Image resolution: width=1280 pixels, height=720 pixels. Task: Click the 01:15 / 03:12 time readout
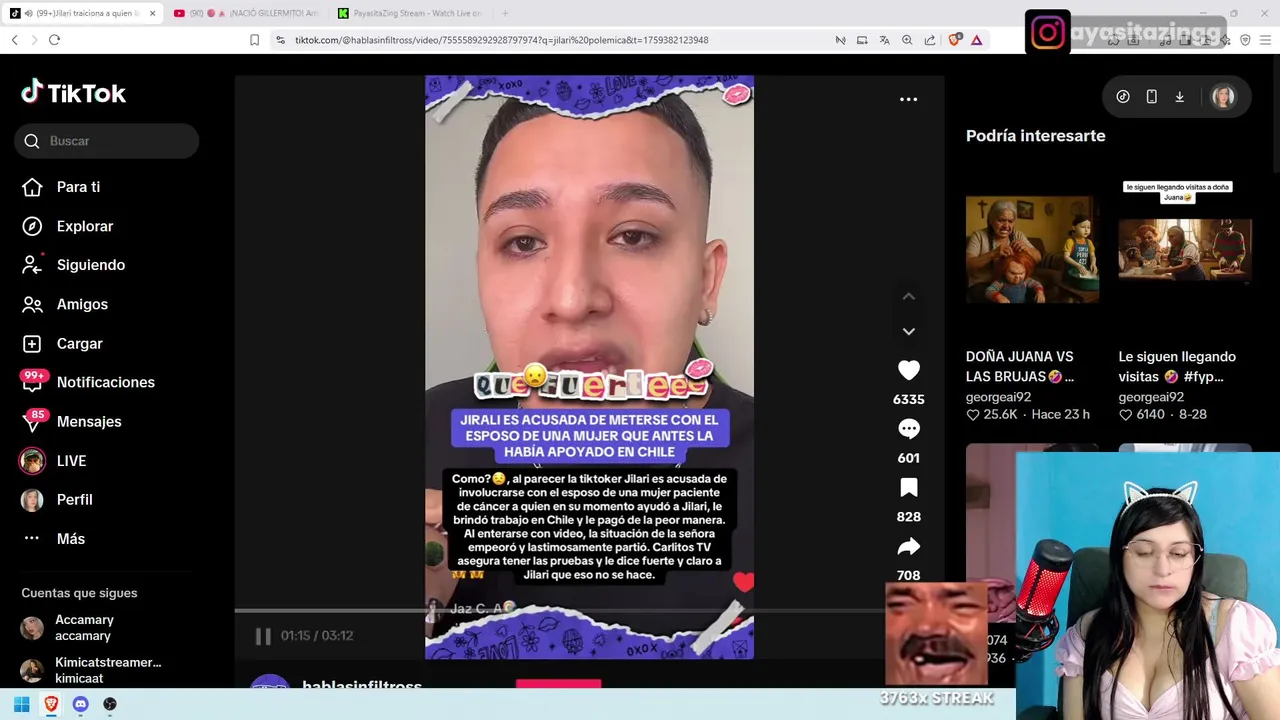317,636
